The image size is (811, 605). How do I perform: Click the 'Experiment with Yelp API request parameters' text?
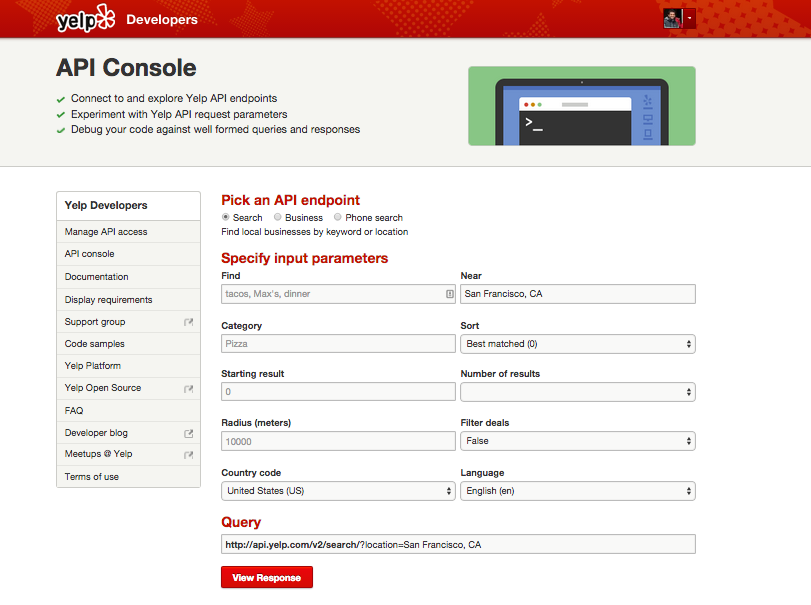179,114
